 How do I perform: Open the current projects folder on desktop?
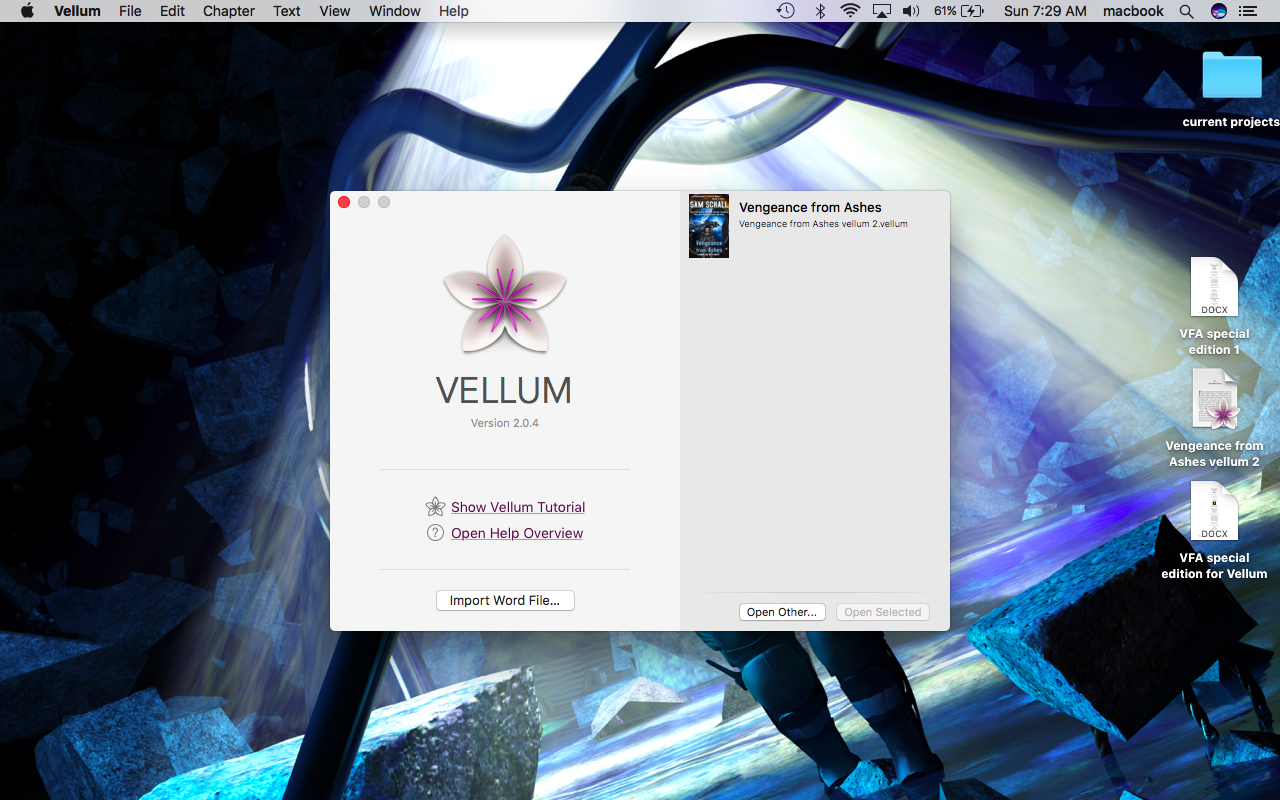point(1231,75)
